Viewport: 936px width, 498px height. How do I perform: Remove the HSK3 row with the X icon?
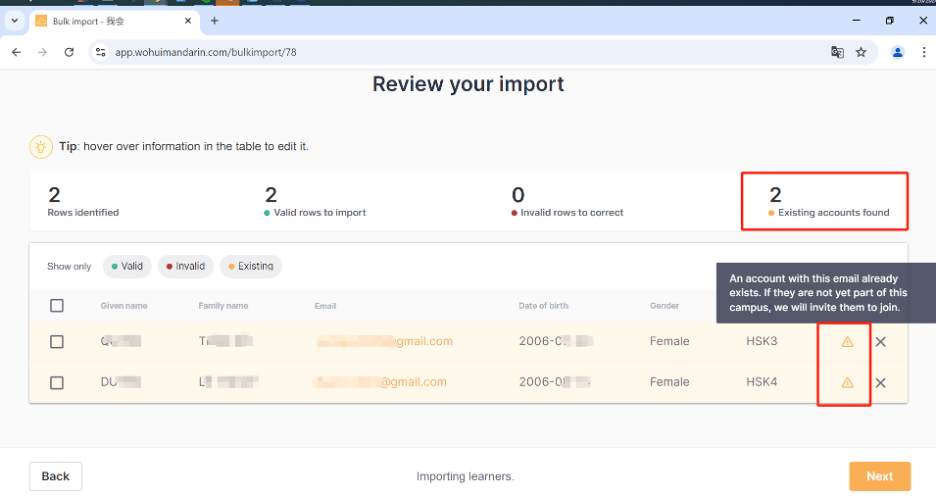[880, 342]
